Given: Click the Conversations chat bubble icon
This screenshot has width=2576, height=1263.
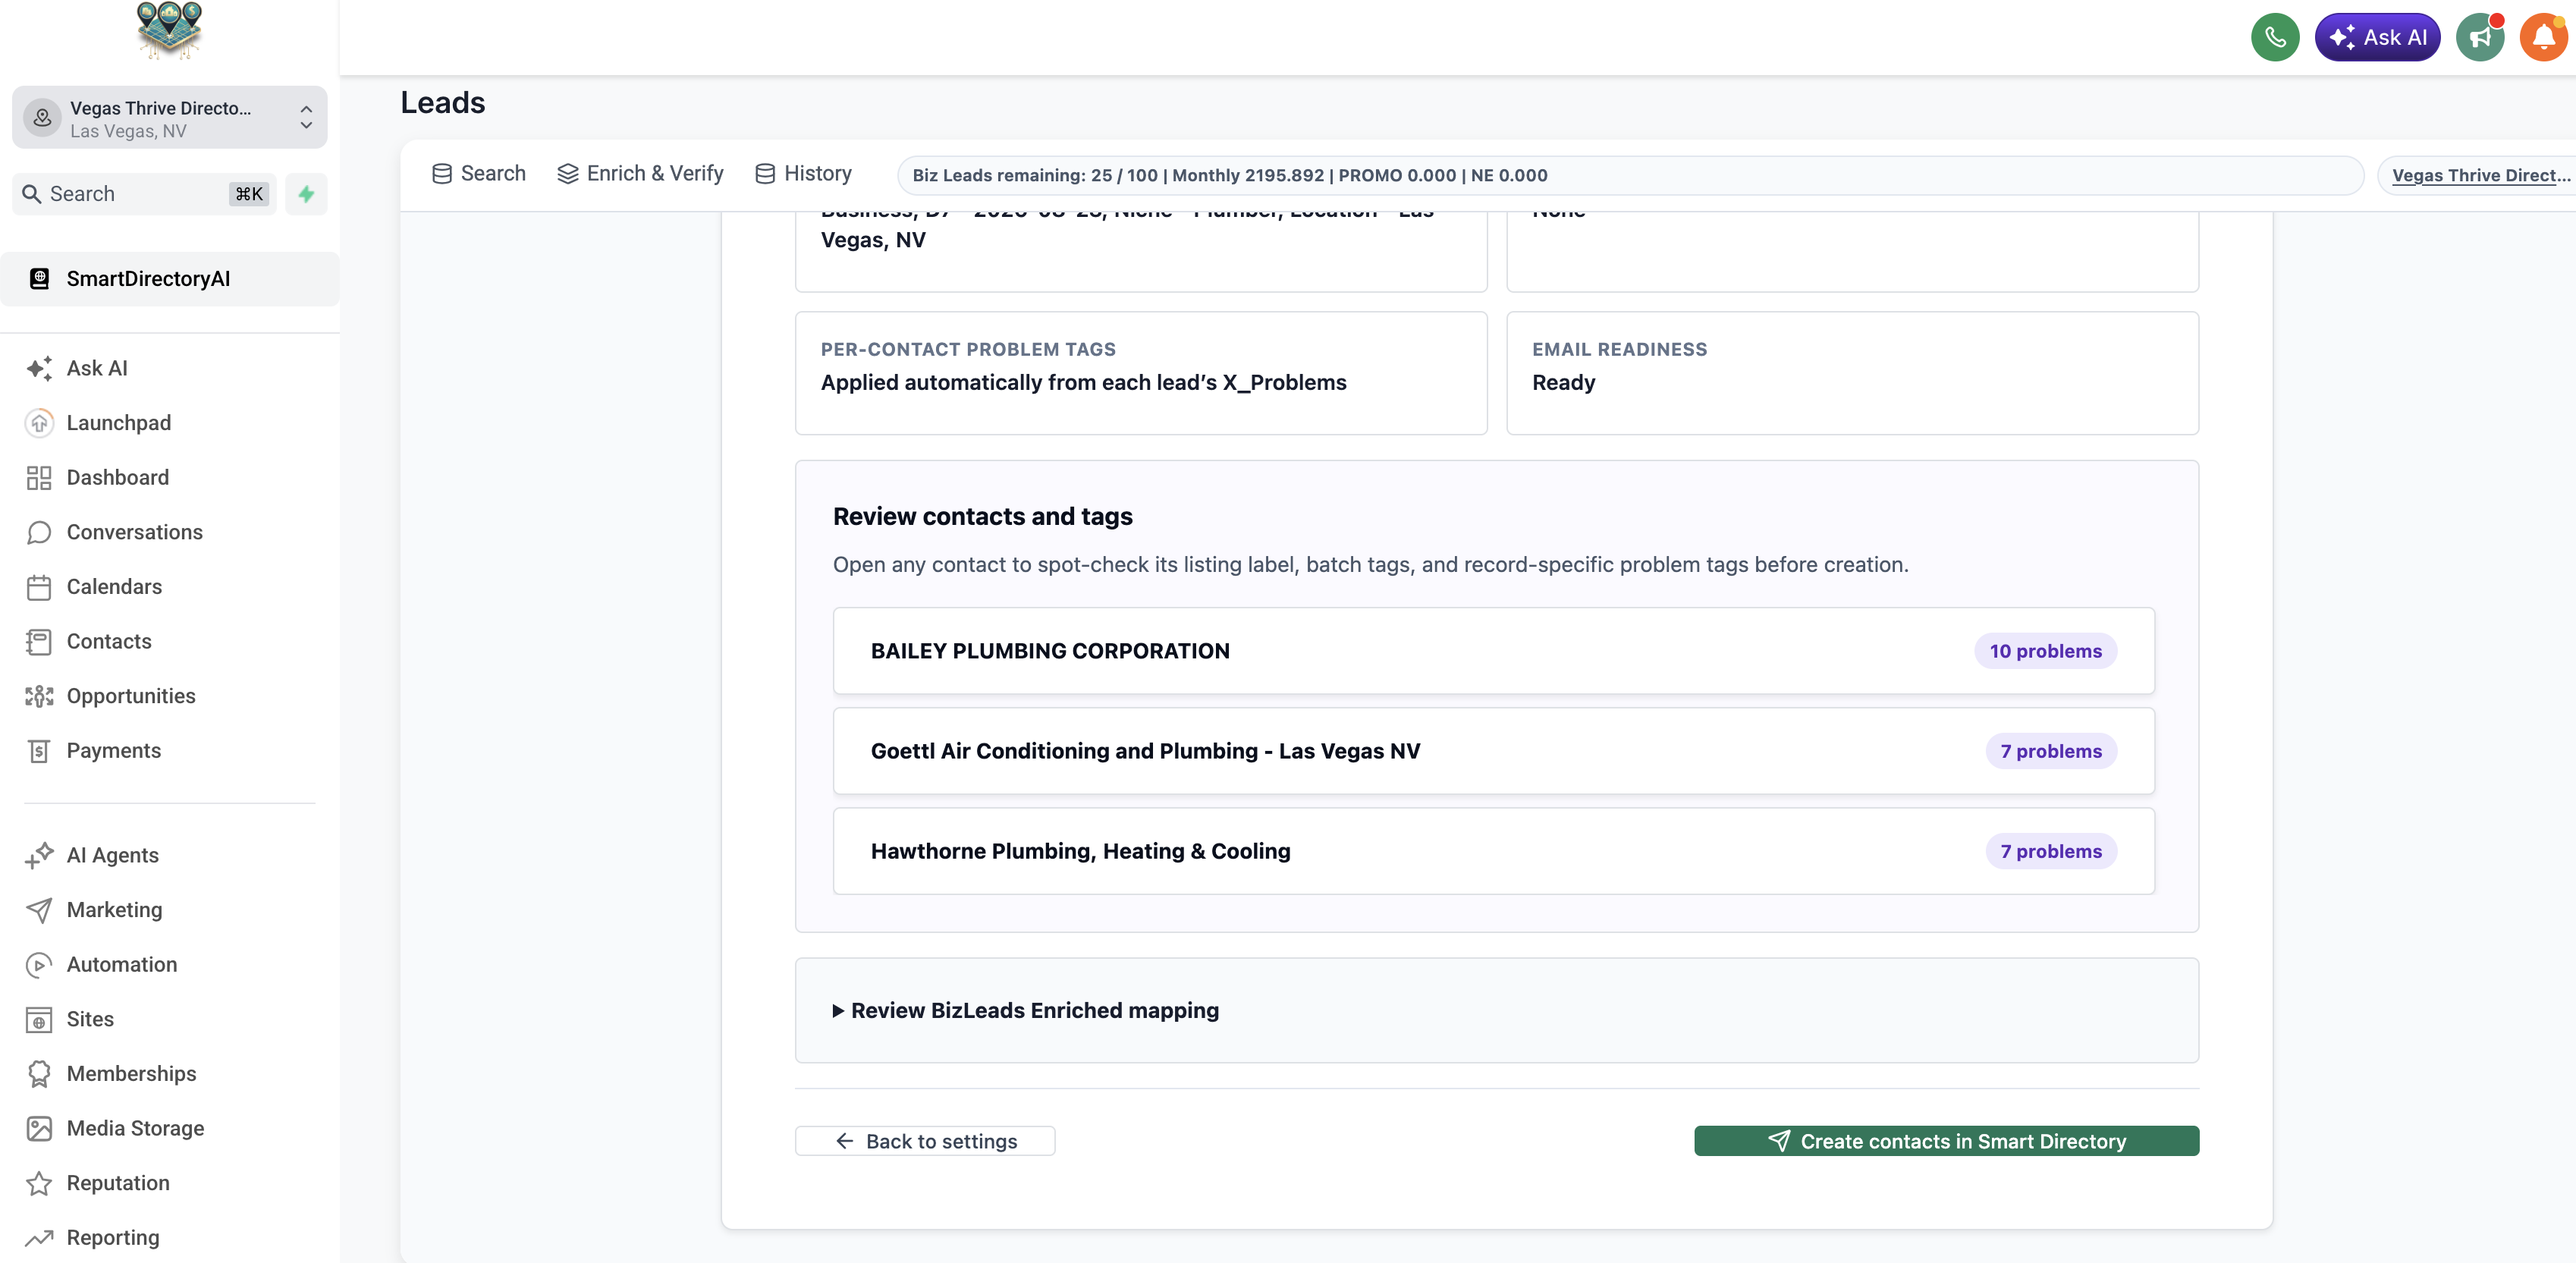Looking at the screenshot, I should 39,533.
